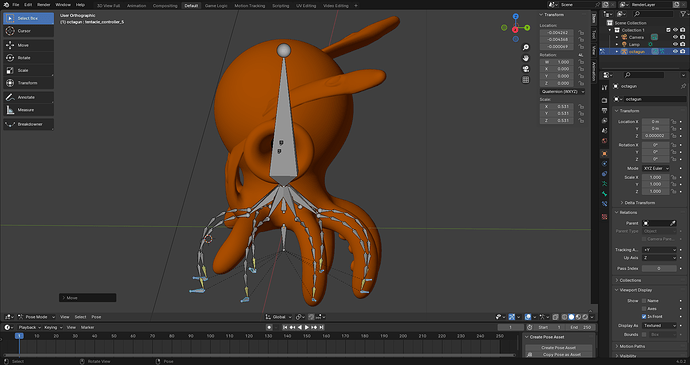Select the Cursor tool
Viewport: 690px width, 365px height.
tap(29, 31)
